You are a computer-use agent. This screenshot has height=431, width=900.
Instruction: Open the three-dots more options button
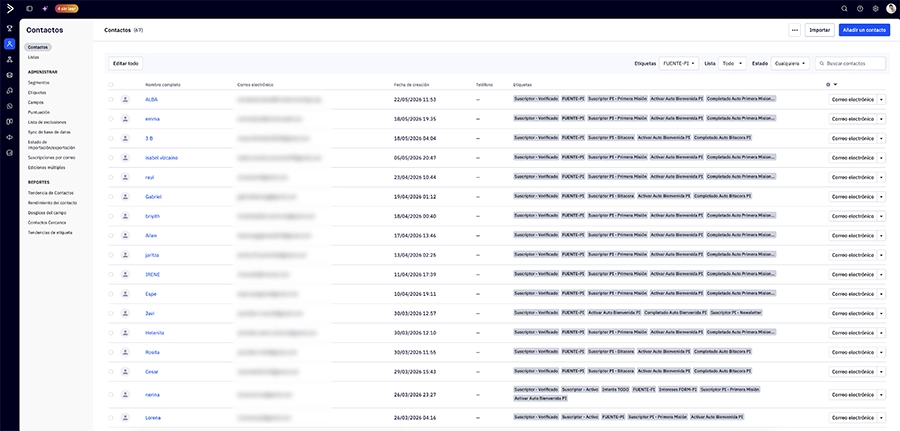[x=794, y=30]
